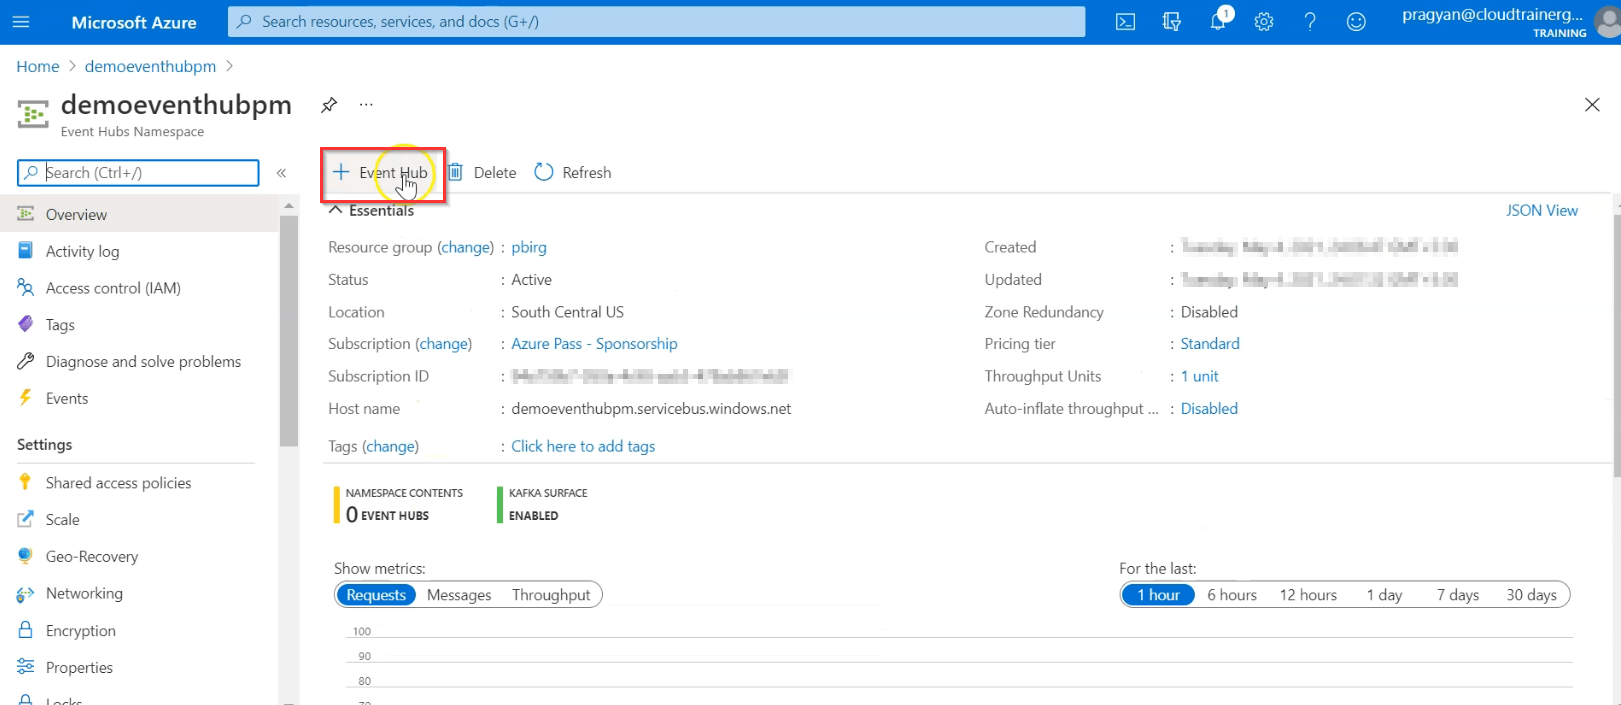Image resolution: width=1621 pixels, height=705 pixels.
Task: Focus the top resource search bar
Action: pyautogui.click(x=656, y=21)
